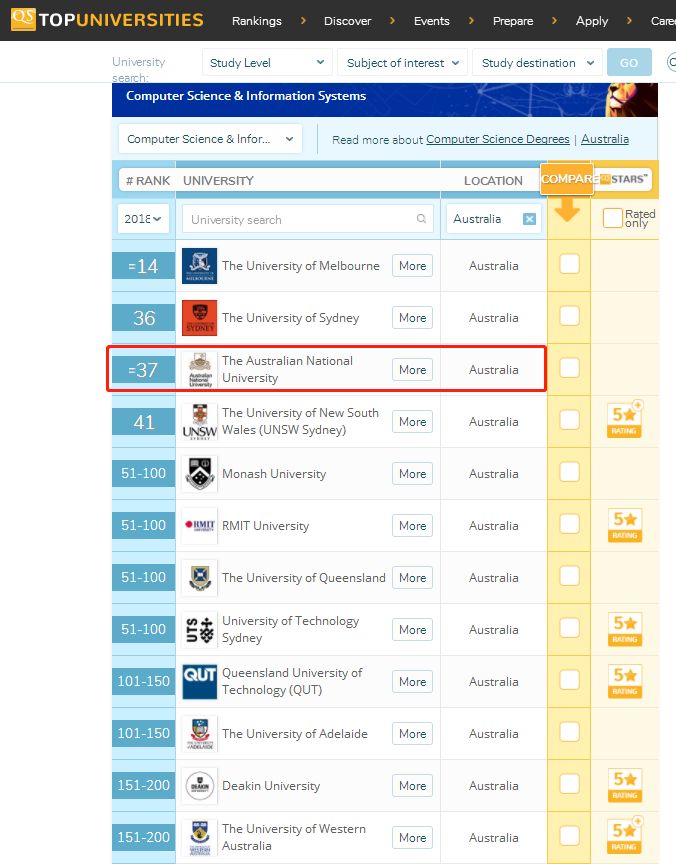Open UTS 5-star rating badge
Viewport: 676px width, 864px height.
coord(624,629)
